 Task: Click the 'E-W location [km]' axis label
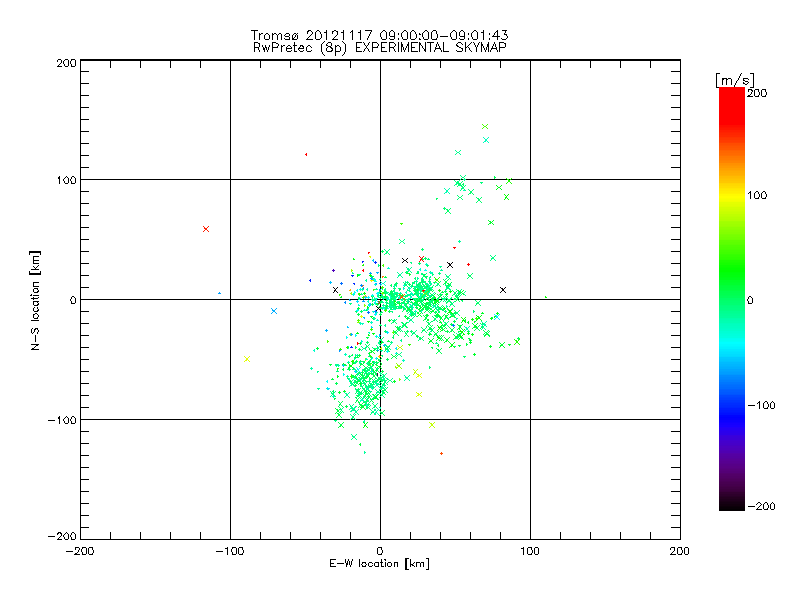(379, 564)
